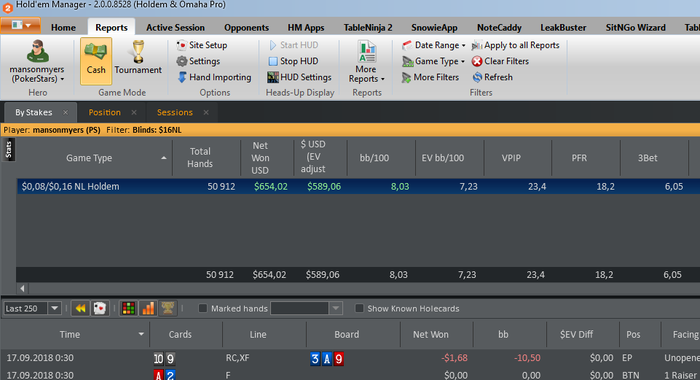Open Site Setup options

coord(202,45)
